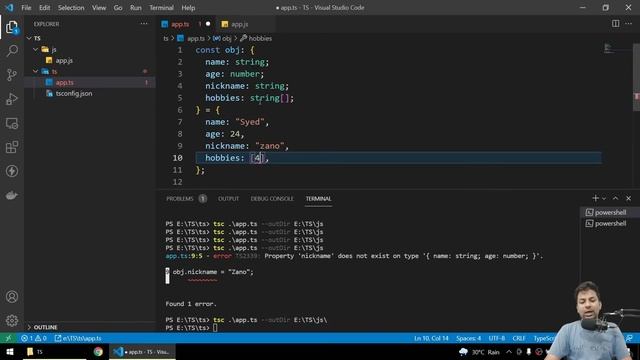Show the Debug Console tab
Image resolution: width=640 pixels, height=360 pixels.
point(272,199)
